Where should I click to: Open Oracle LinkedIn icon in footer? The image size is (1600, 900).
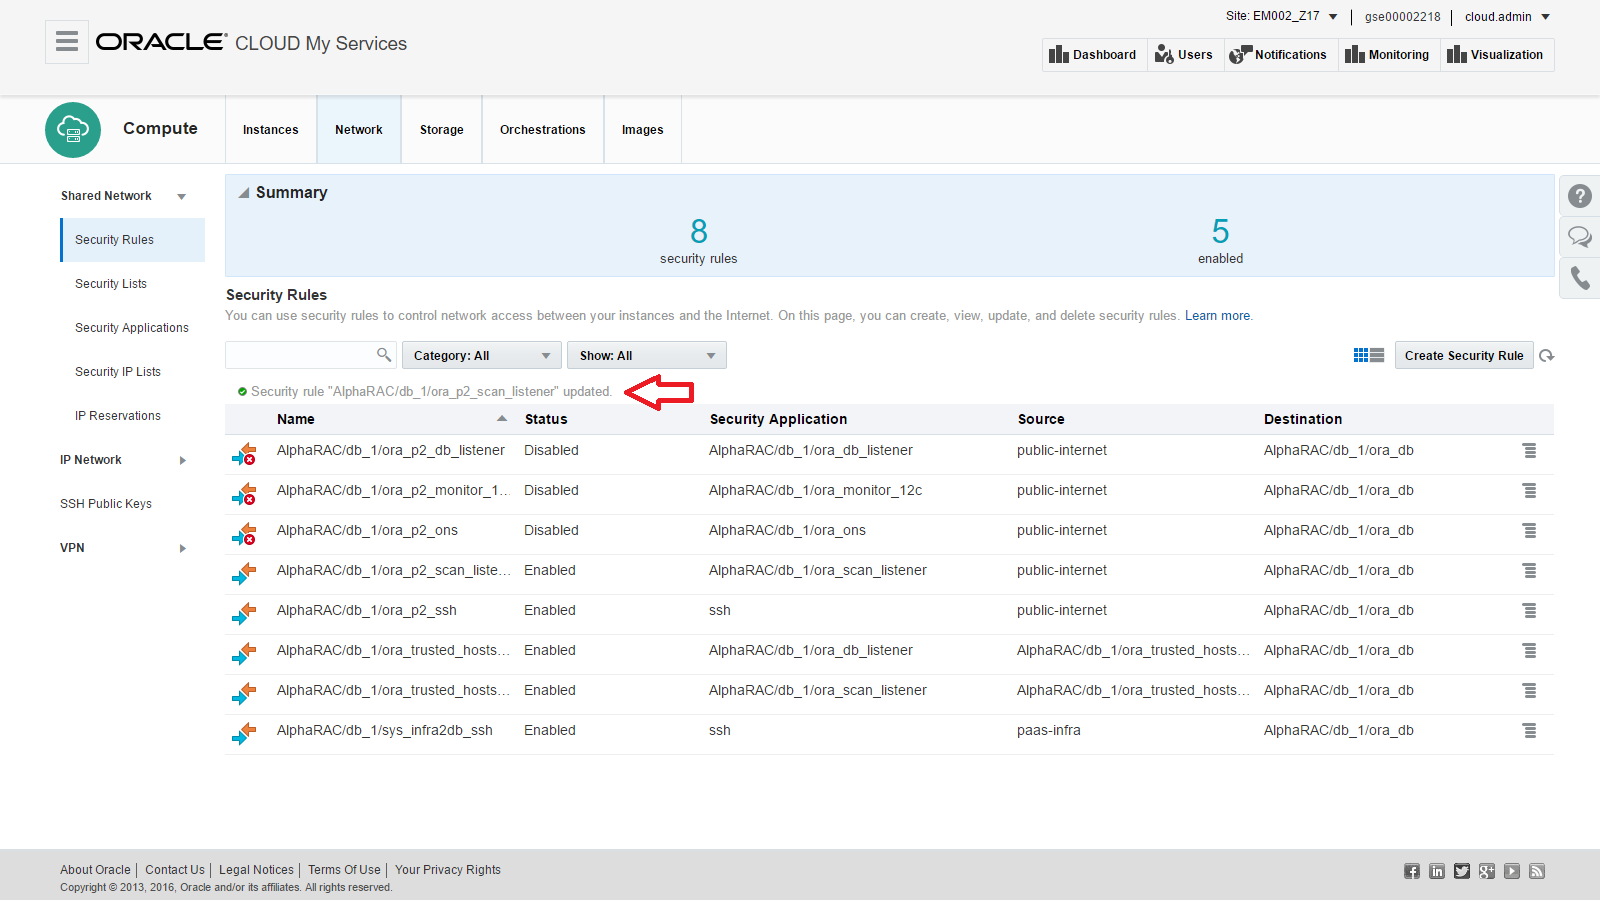tap(1437, 871)
